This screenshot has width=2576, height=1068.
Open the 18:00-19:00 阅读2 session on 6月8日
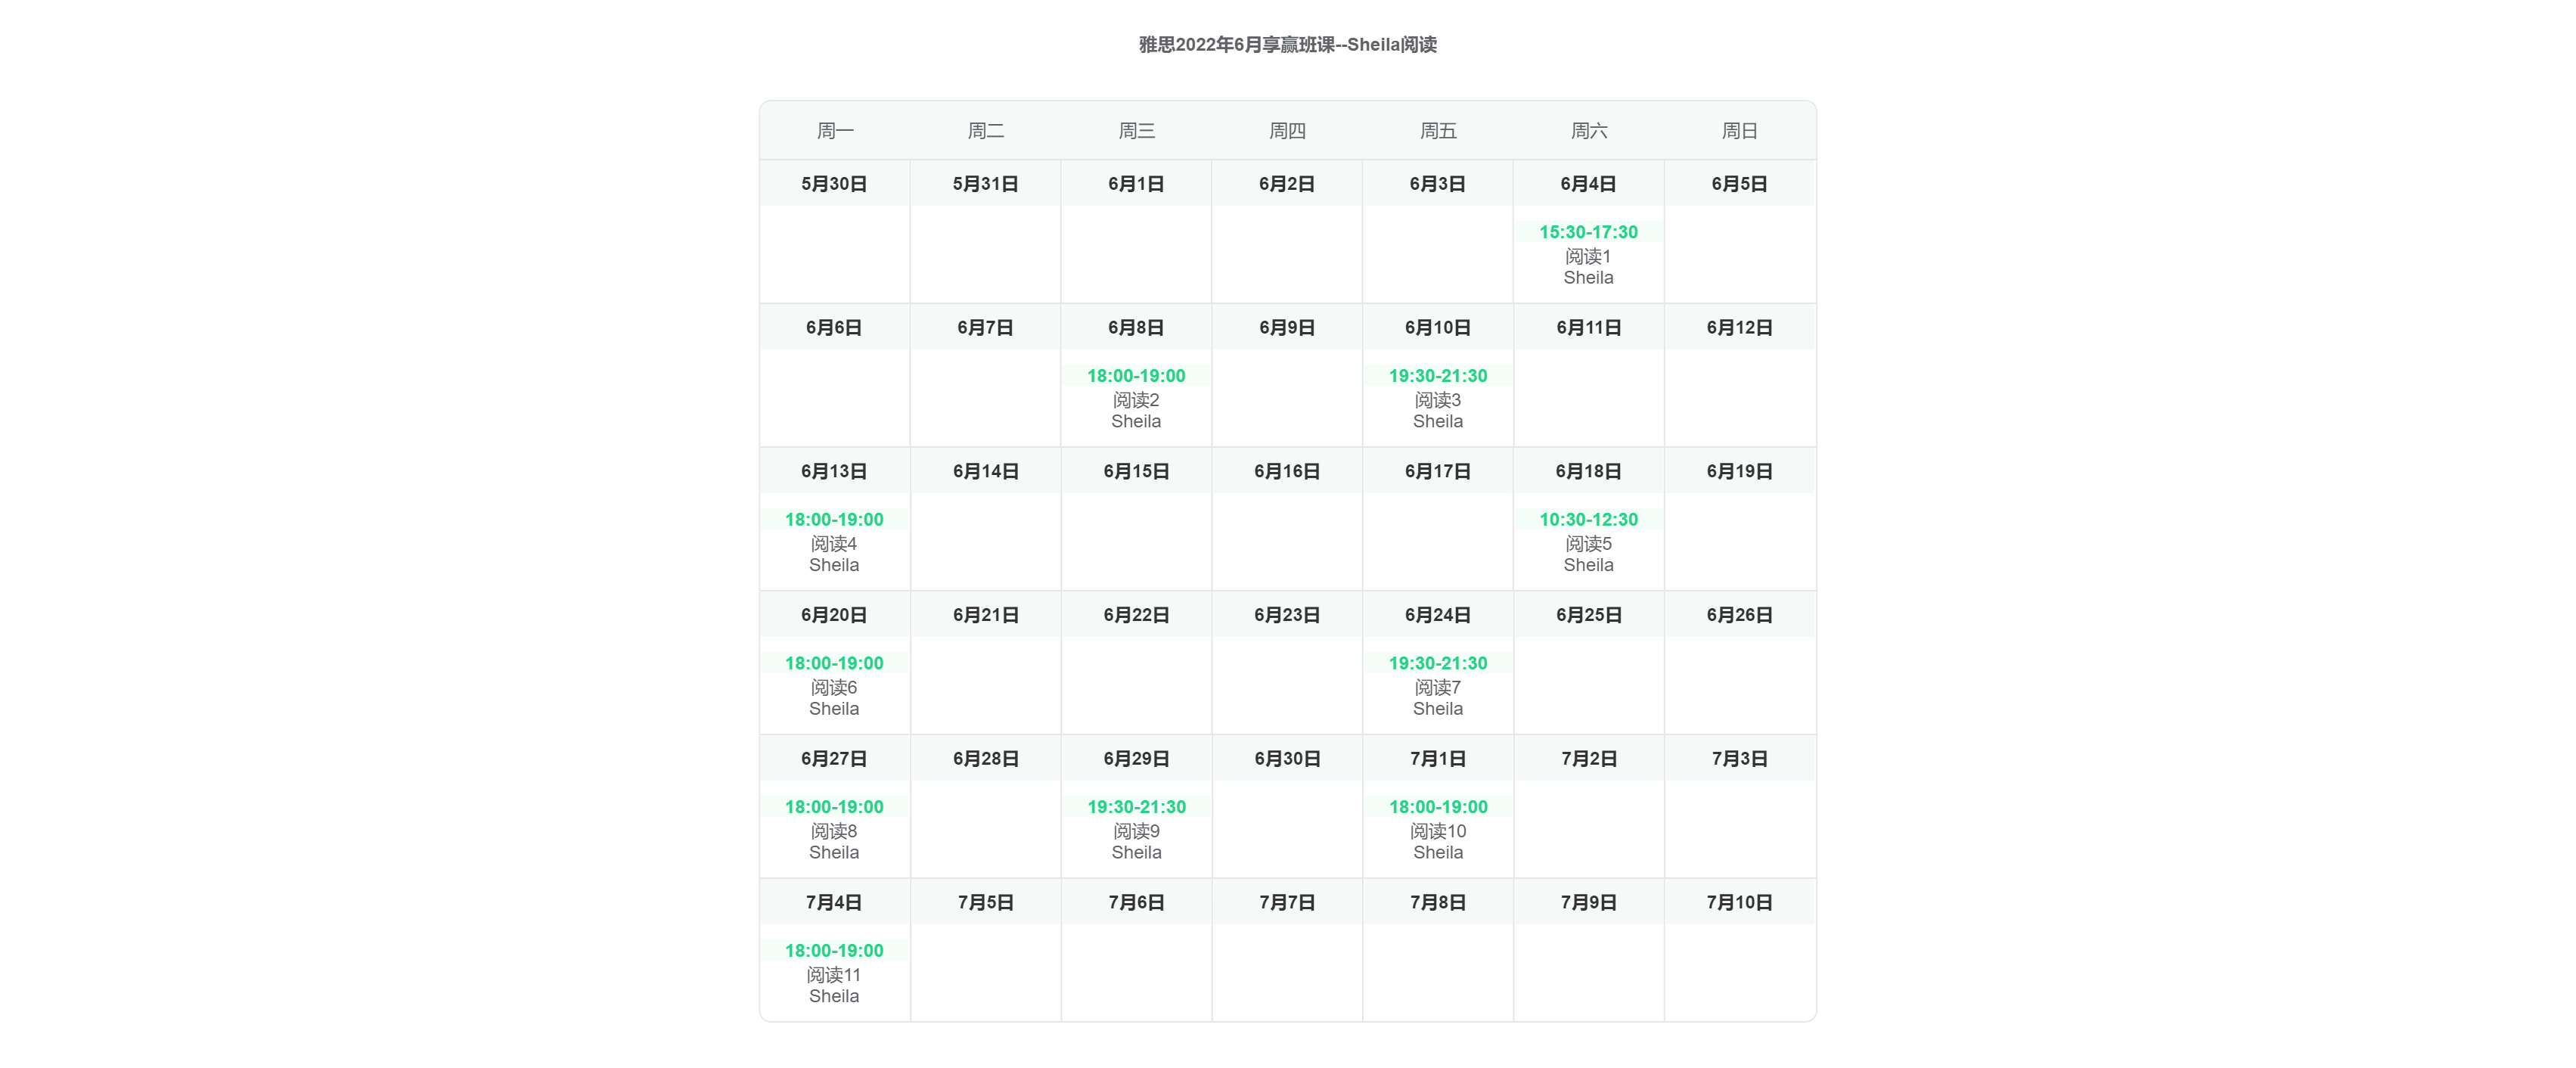1136,398
